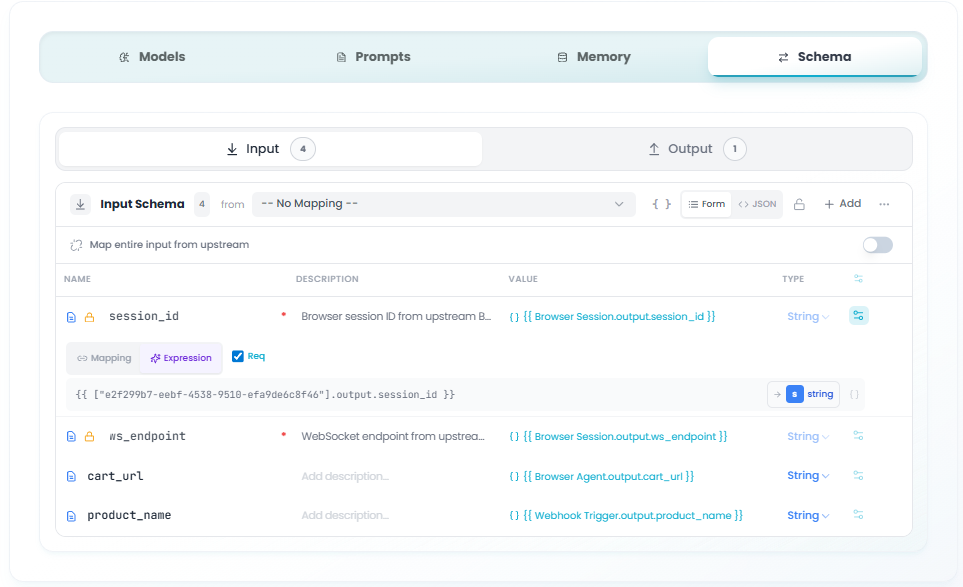
Task: Click the cart_url value expression
Action: click(601, 476)
